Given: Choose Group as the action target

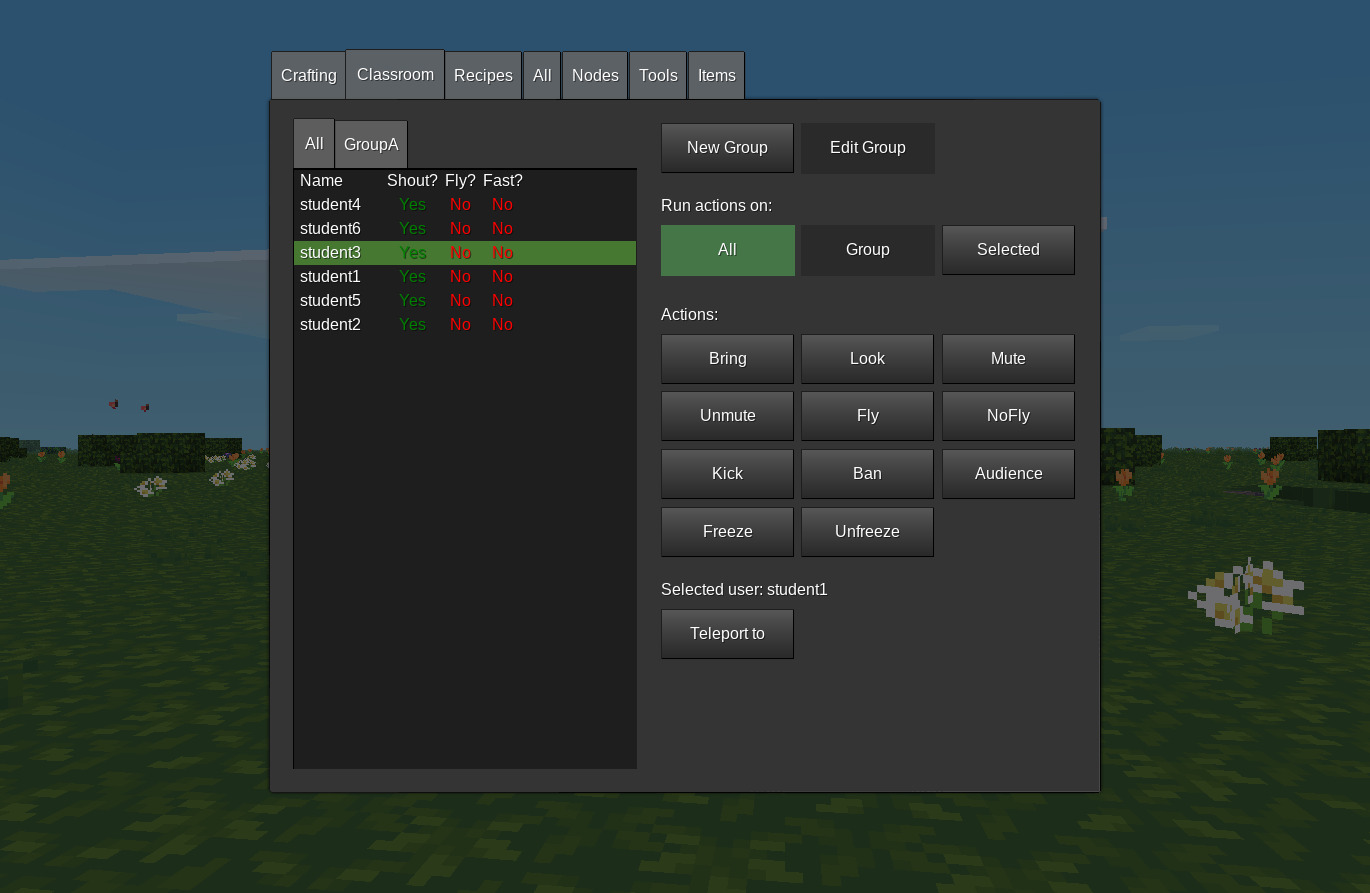Looking at the screenshot, I should tap(867, 250).
